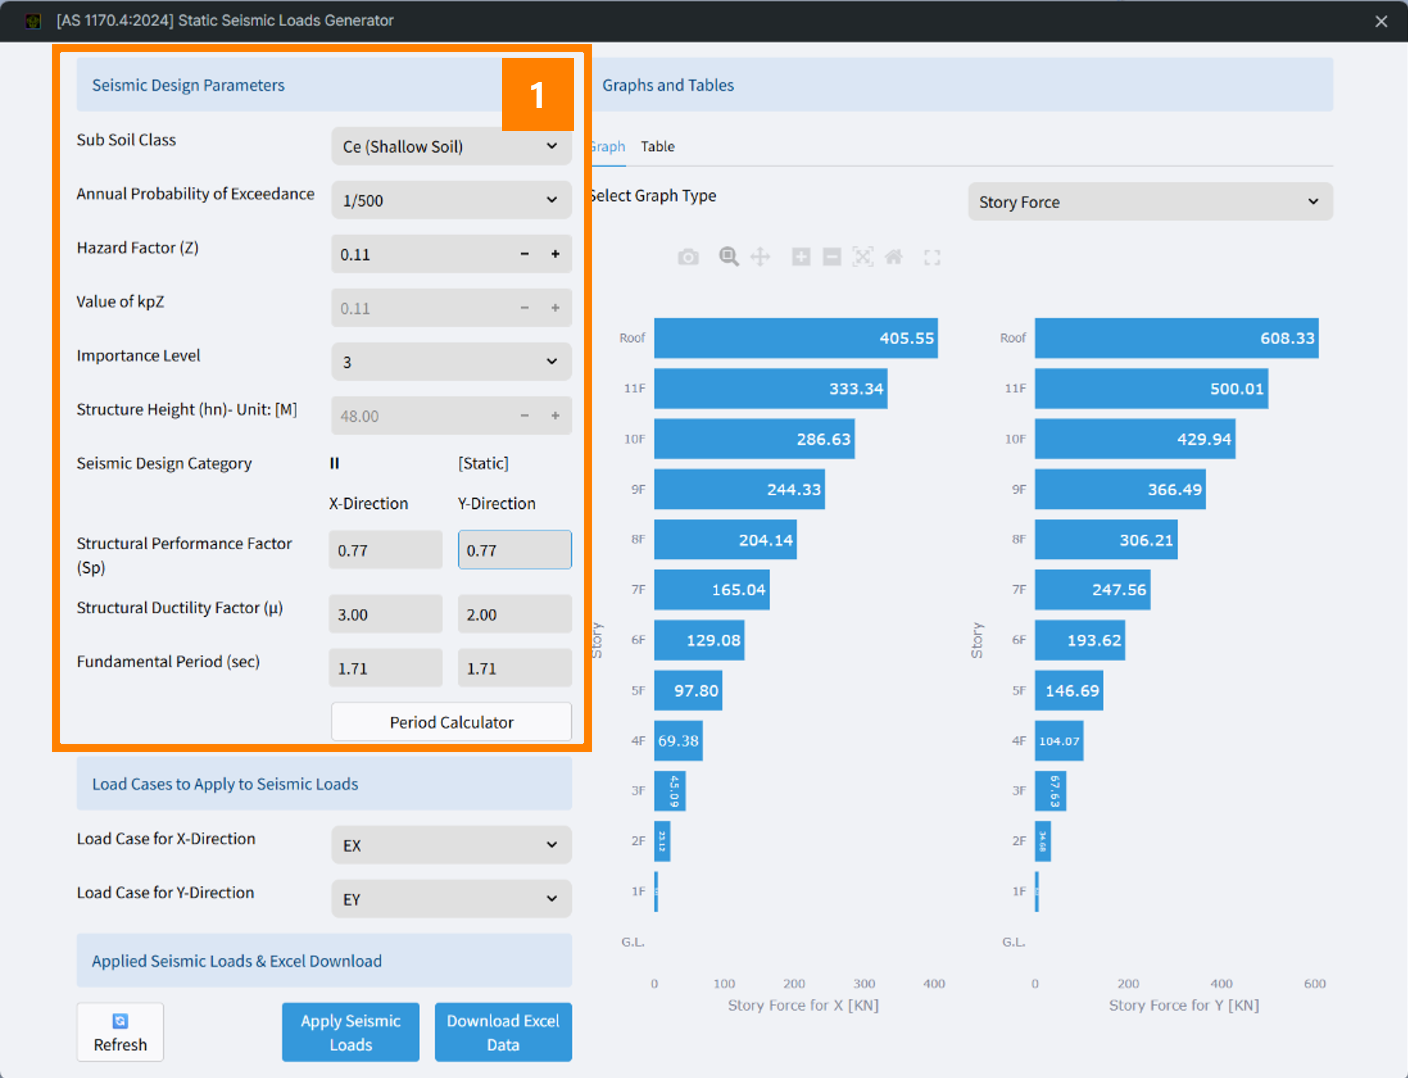1408x1078 pixels.
Task: Reset axes with the home icon
Action: 894,257
